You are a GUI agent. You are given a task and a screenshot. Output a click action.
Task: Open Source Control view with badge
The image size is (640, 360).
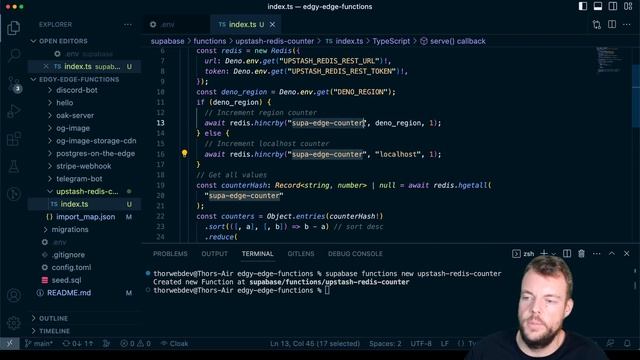pyautogui.click(x=14, y=84)
